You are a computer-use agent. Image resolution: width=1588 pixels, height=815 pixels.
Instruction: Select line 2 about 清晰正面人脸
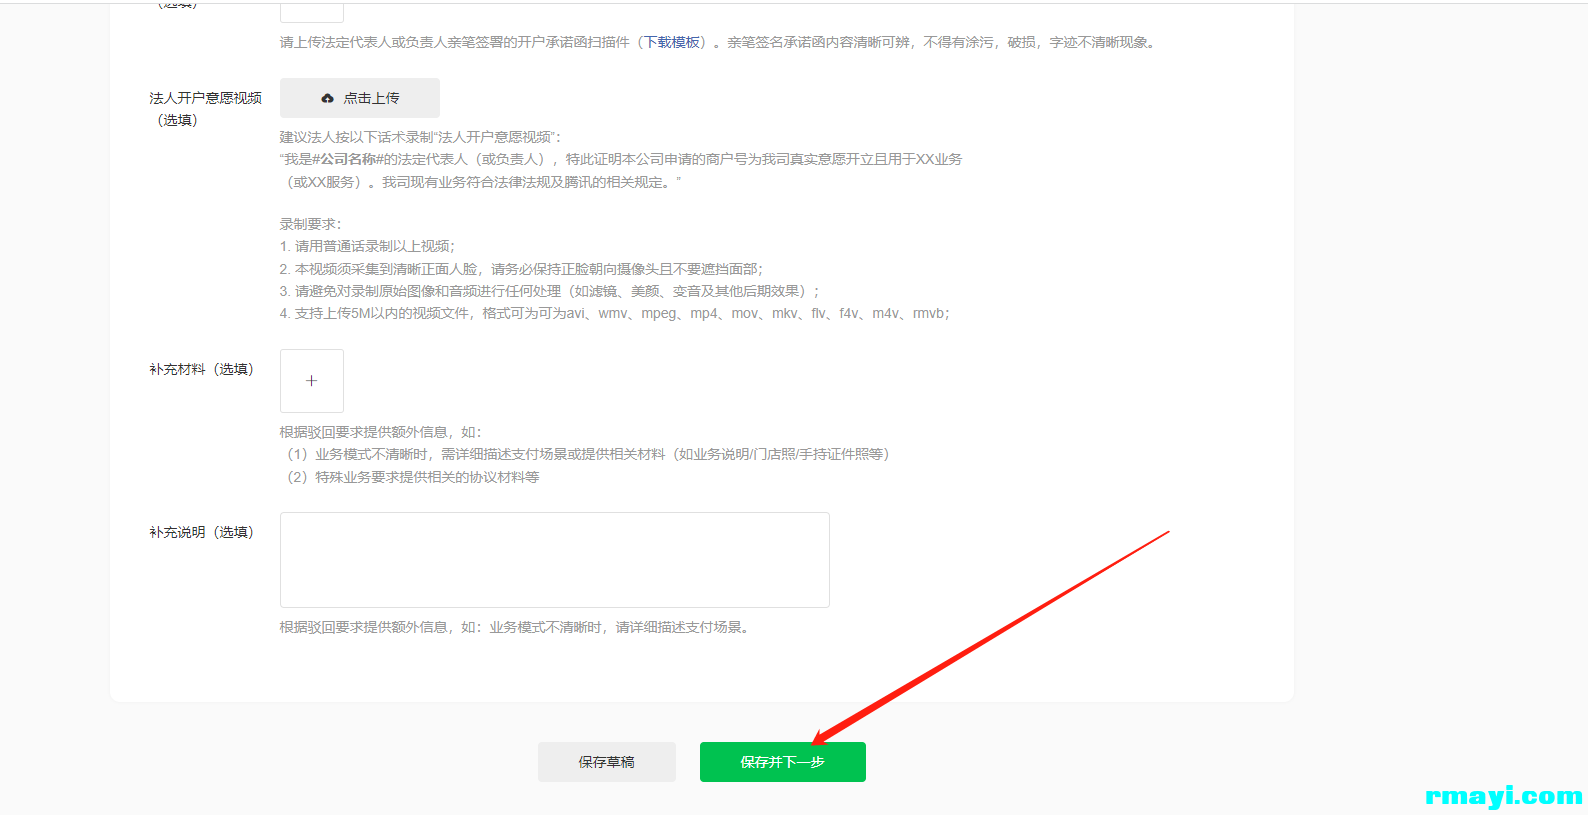(521, 269)
